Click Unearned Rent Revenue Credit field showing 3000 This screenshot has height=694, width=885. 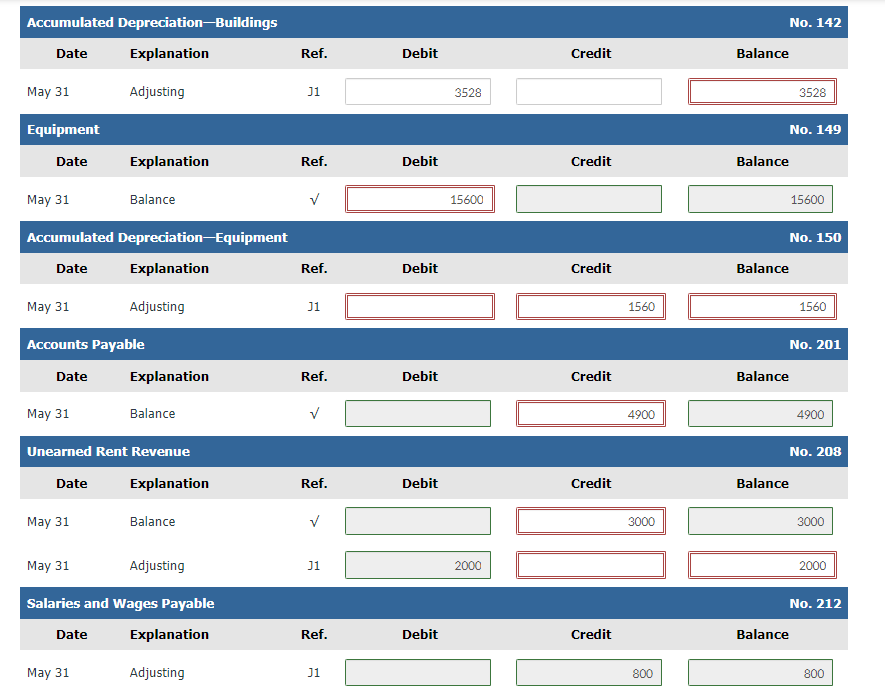click(x=591, y=521)
